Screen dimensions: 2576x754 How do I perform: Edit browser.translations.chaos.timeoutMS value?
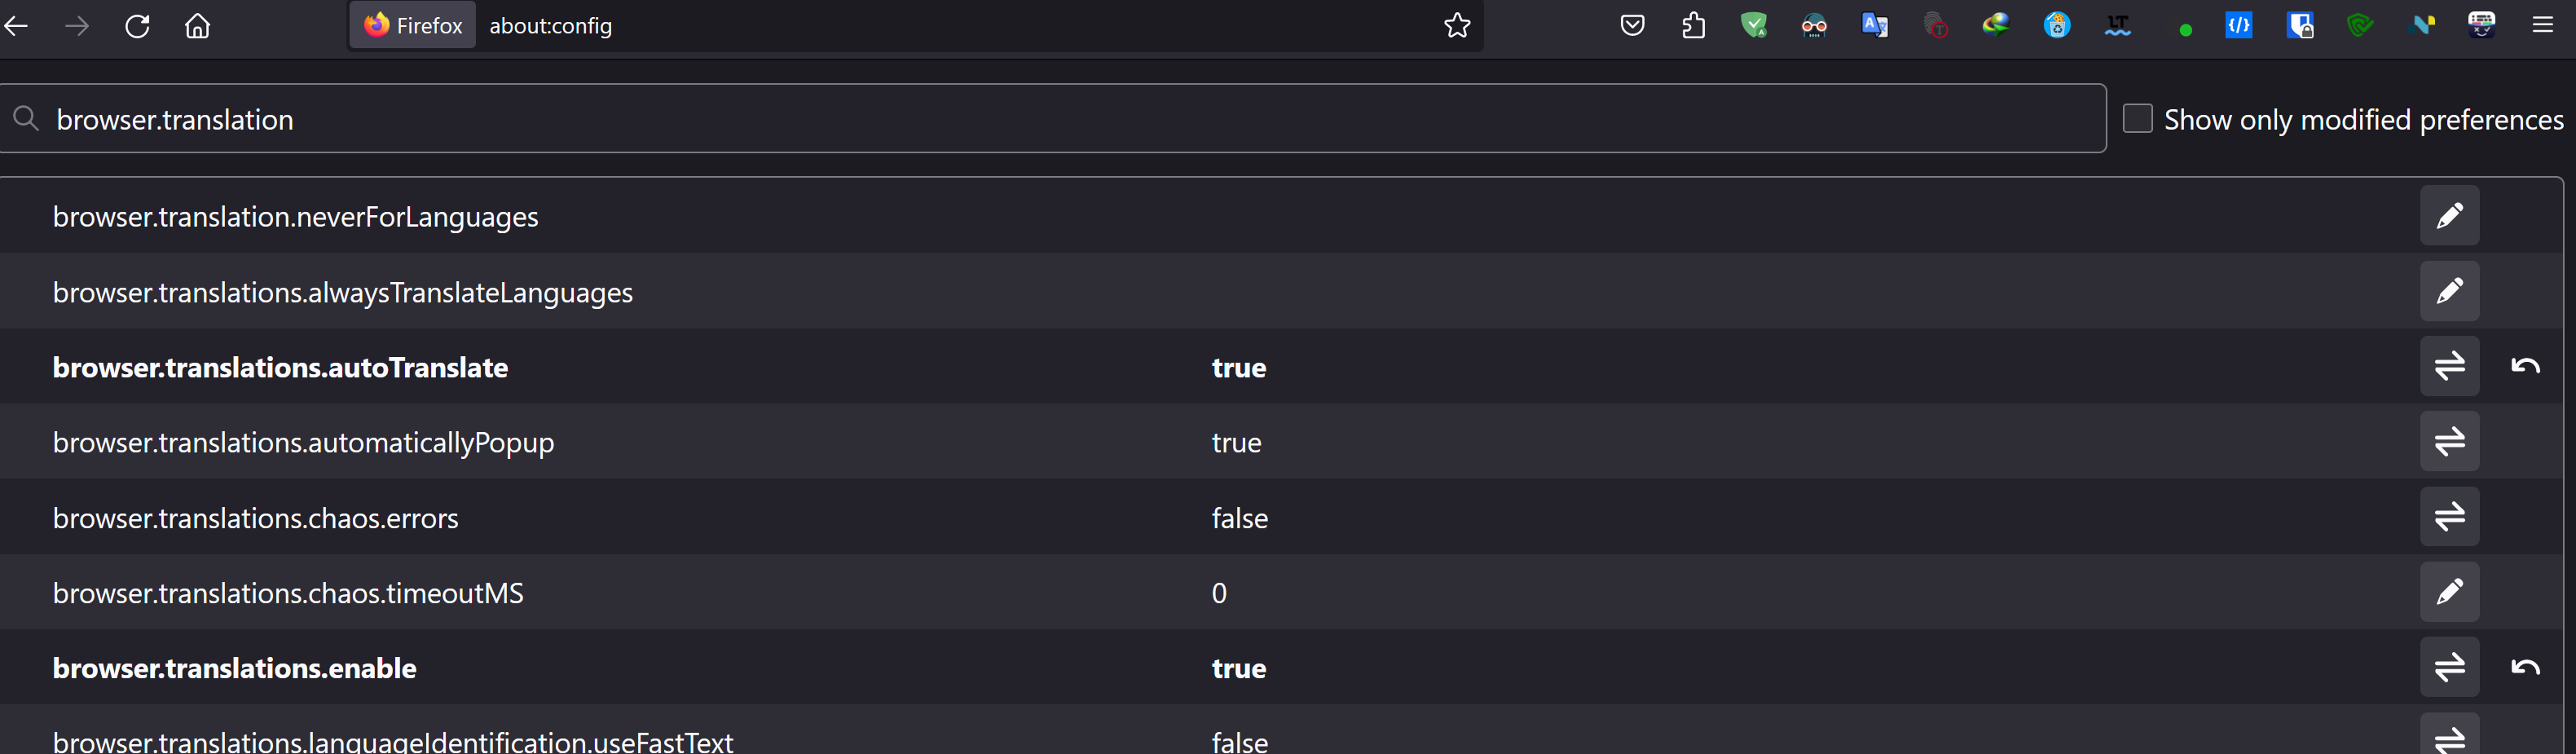(2449, 592)
